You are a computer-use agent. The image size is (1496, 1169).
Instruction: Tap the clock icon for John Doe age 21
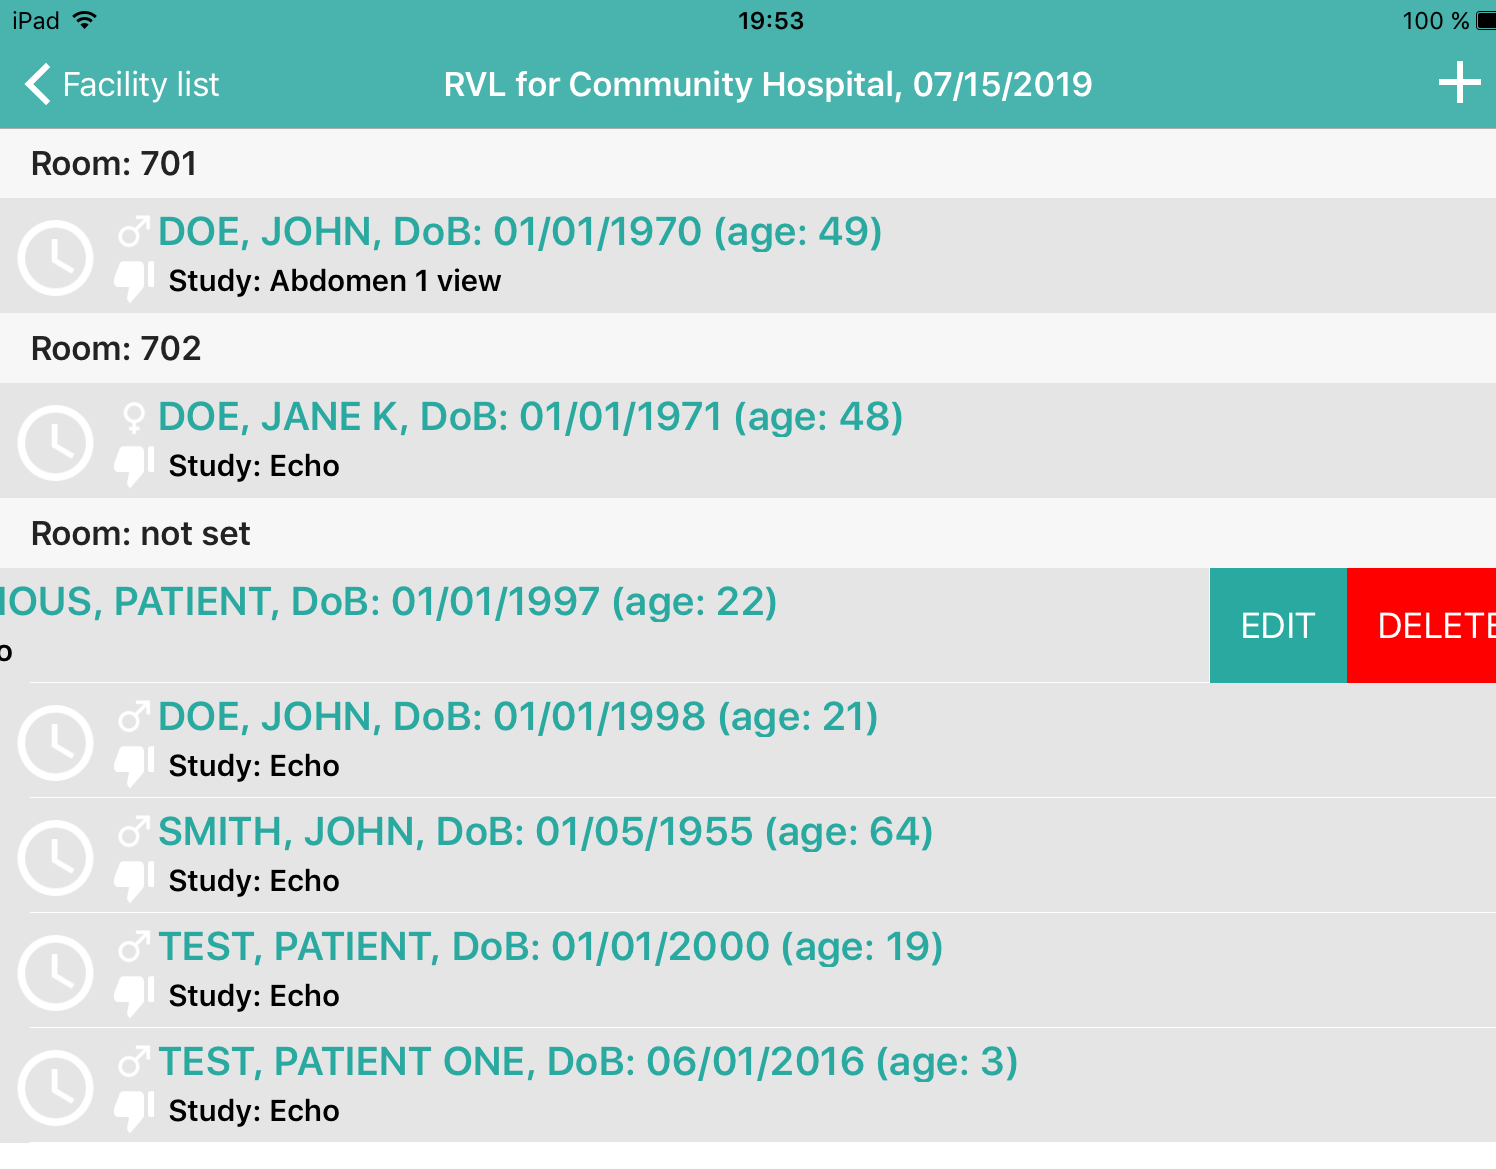pyautogui.click(x=55, y=742)
